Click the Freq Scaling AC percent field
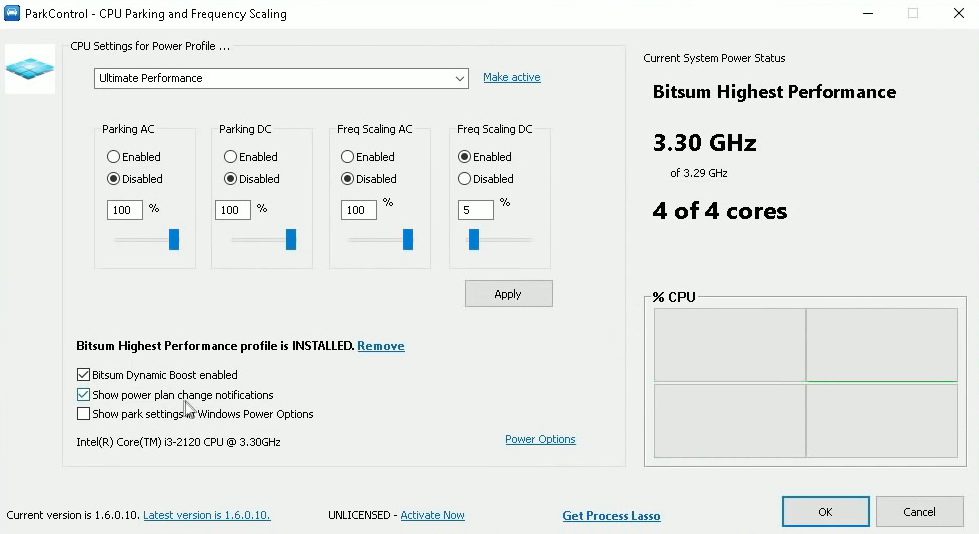 click(359, 210)
